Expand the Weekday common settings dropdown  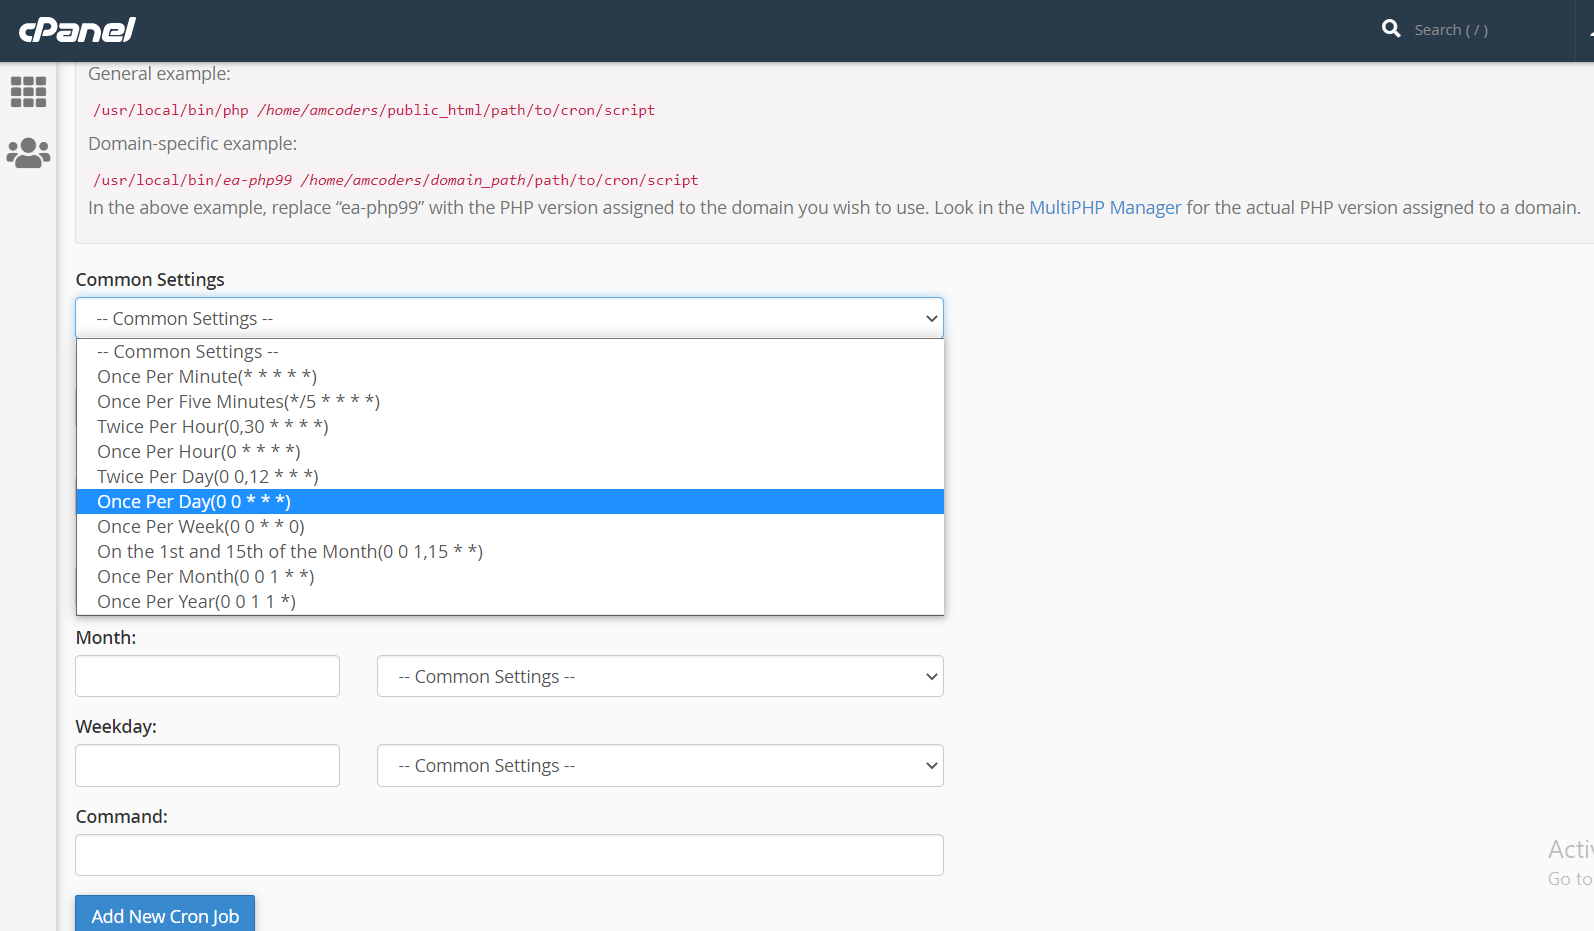(659, 766)
